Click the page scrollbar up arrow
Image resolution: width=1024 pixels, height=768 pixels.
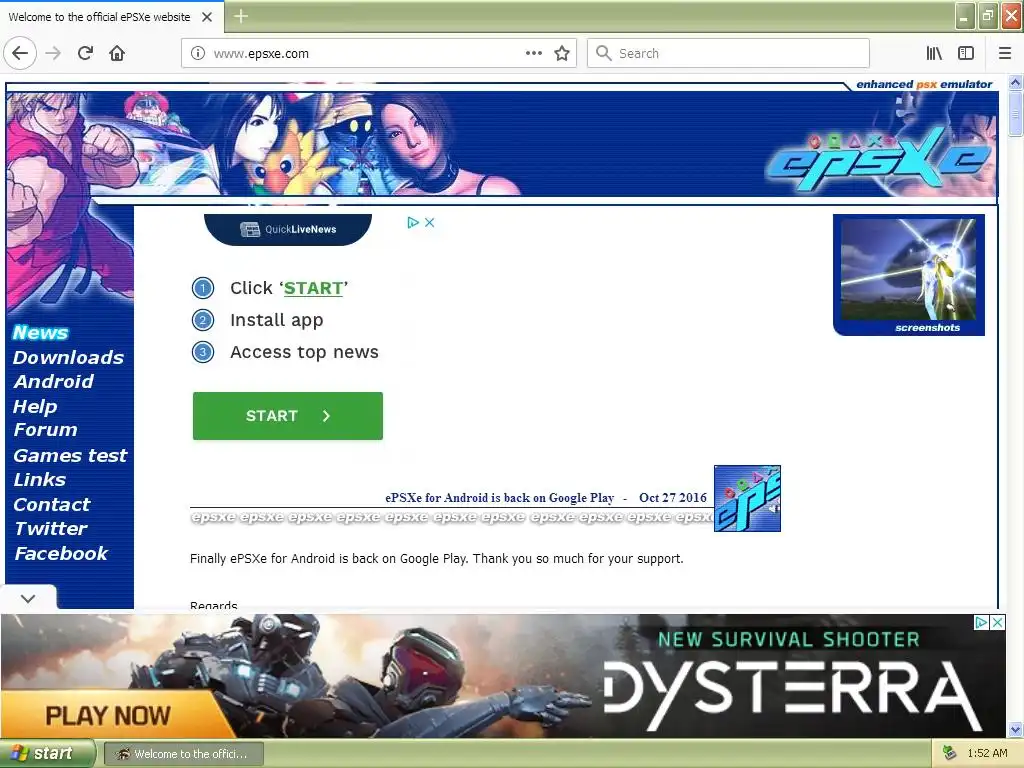coord(1015,83)
